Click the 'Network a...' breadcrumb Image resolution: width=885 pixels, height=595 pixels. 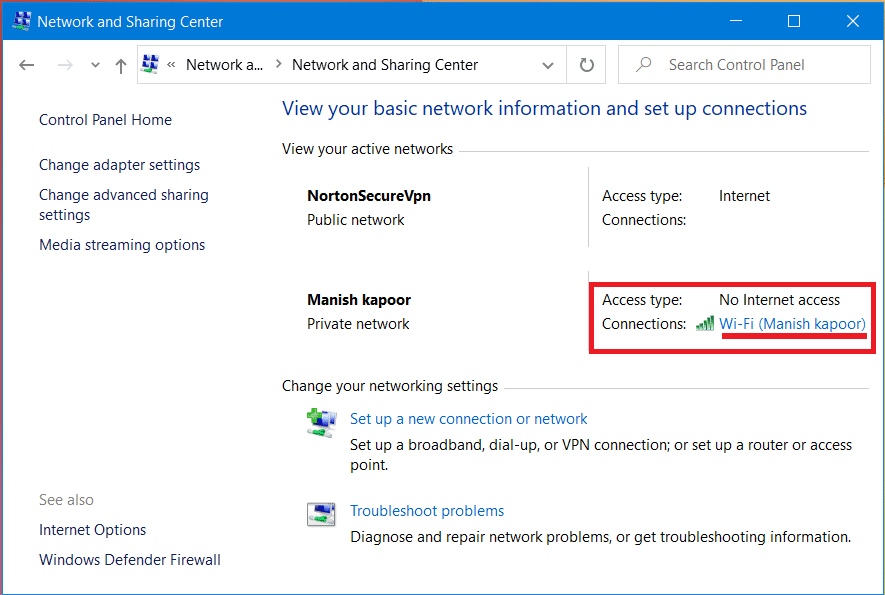[224, 65]
